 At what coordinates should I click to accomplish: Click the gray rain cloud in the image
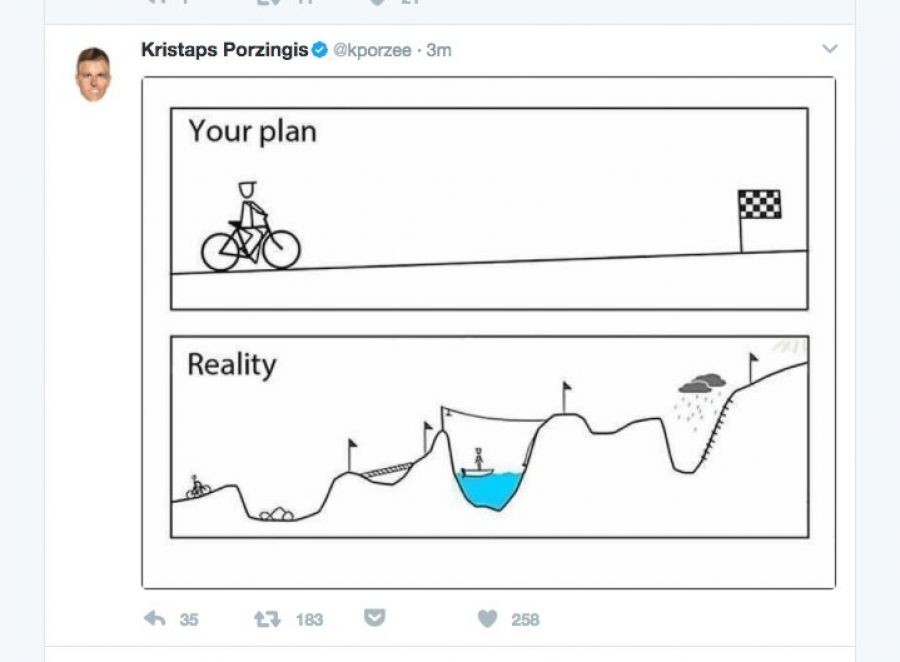point(702,382)
